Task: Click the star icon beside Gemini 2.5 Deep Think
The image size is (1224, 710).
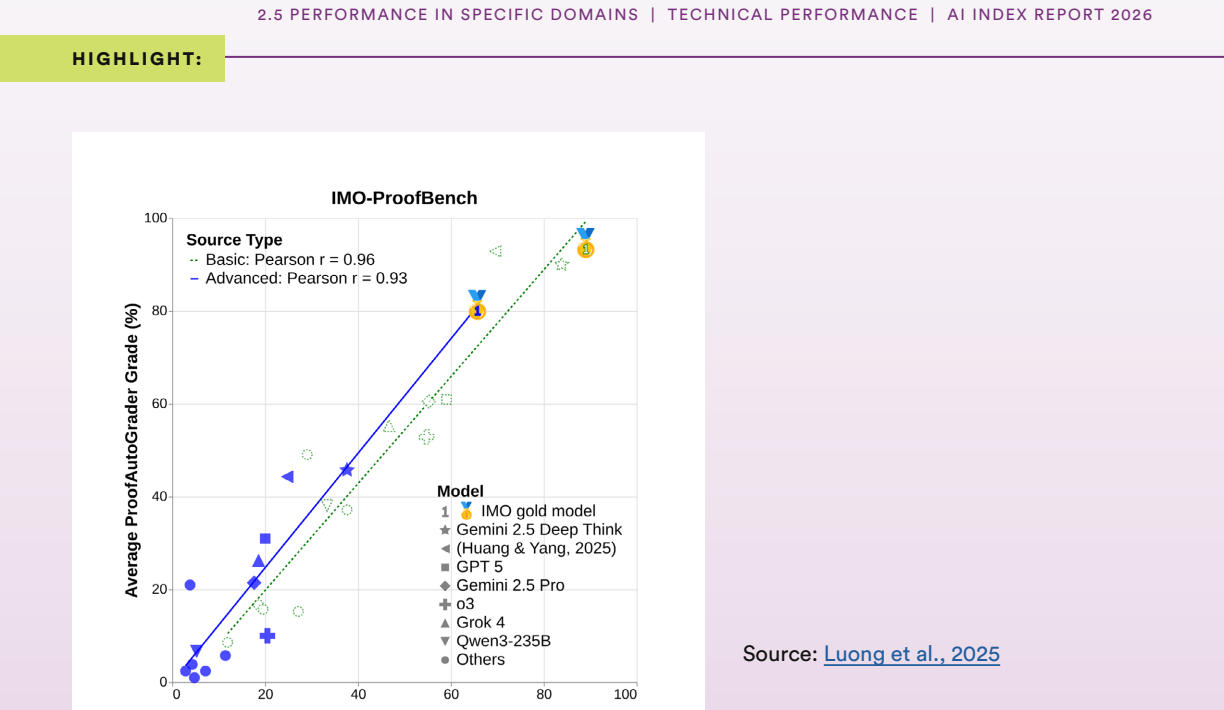Action: (445, 530)
